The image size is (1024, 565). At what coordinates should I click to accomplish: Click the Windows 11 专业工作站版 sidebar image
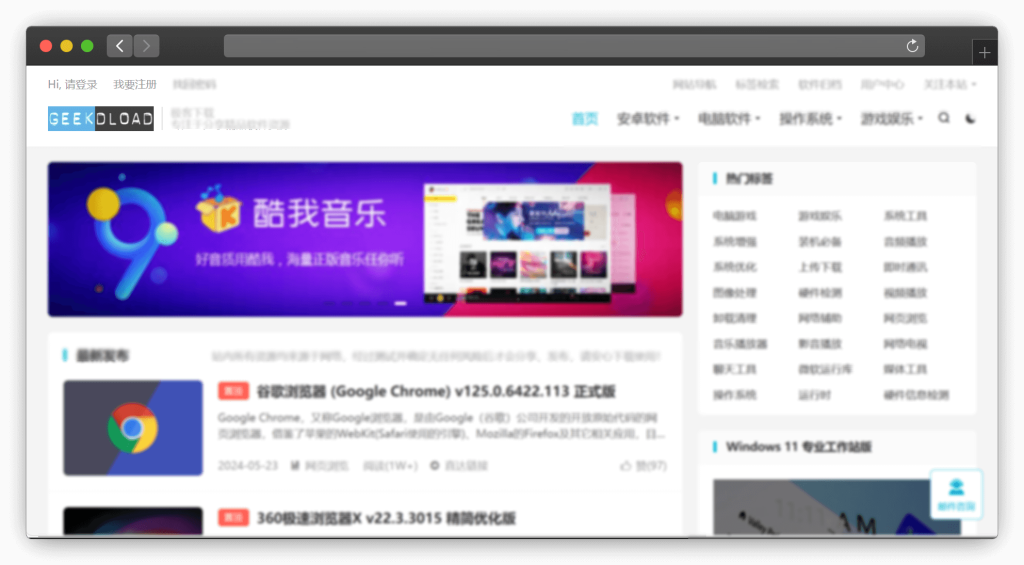click(x=837, y=507)
